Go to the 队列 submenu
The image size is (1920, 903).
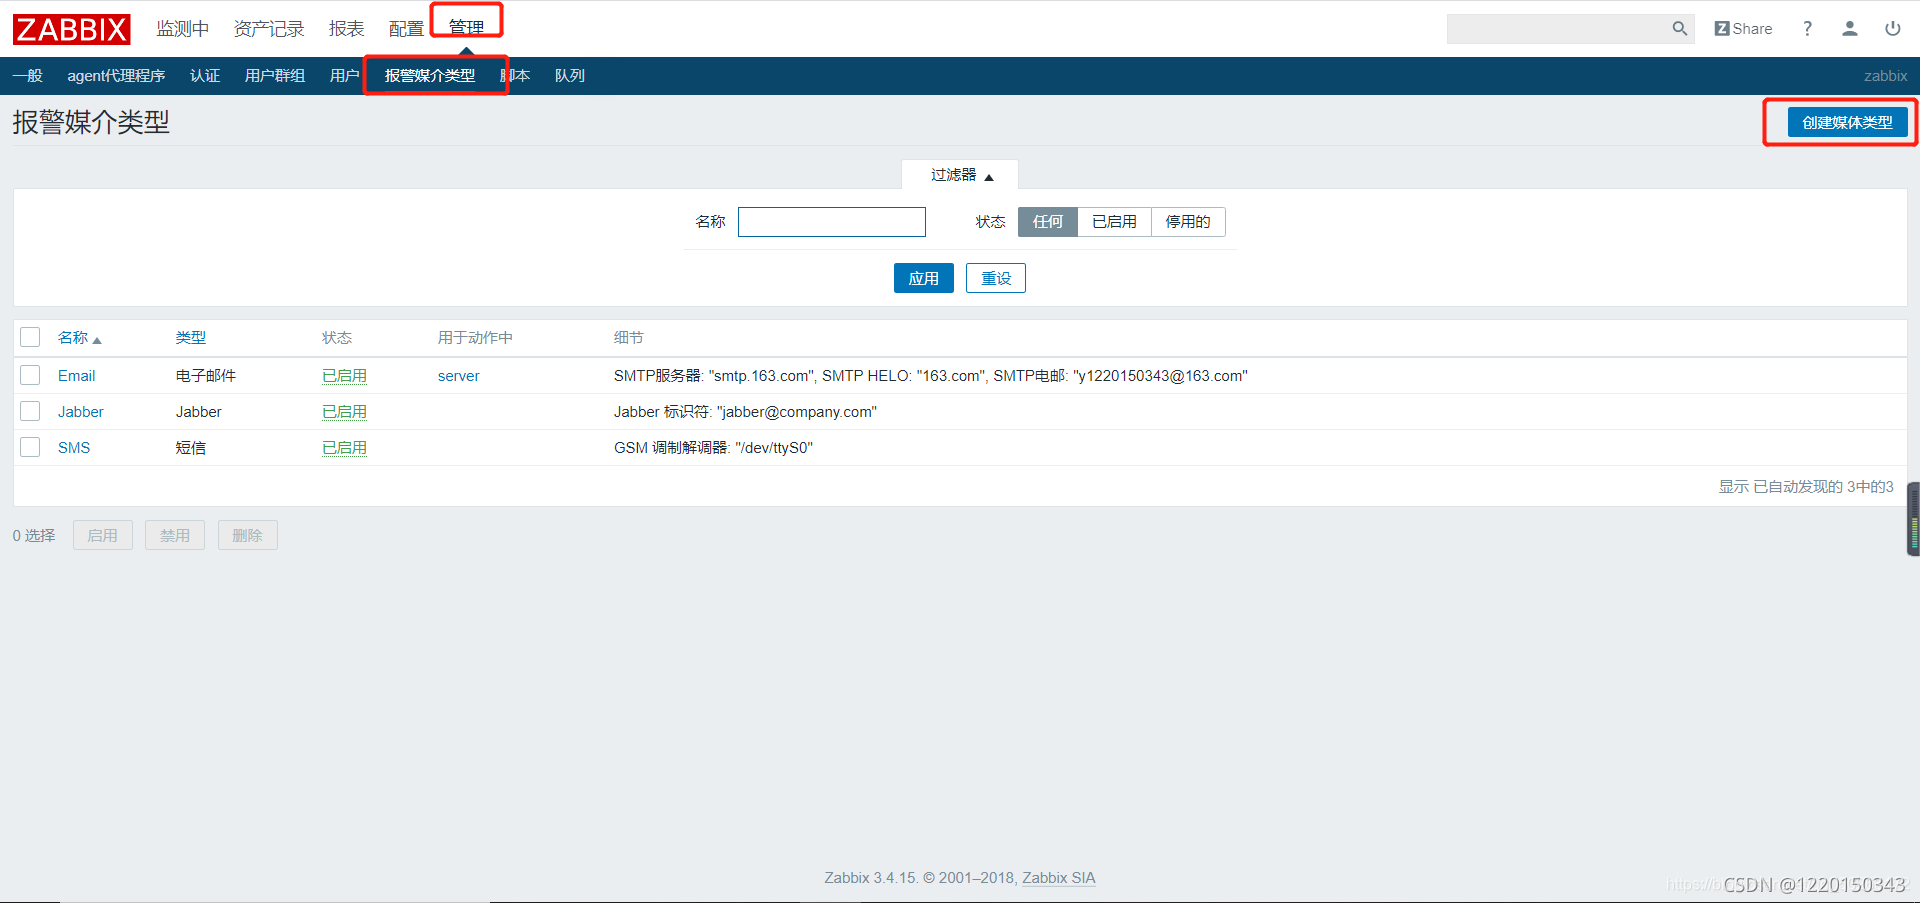point(570,76)
